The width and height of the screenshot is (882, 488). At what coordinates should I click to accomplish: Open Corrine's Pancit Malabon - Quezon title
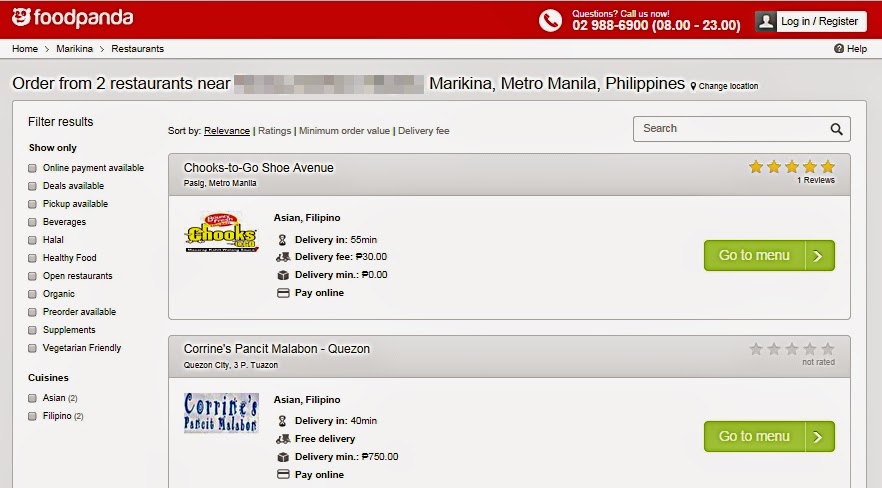coord(277,349)
